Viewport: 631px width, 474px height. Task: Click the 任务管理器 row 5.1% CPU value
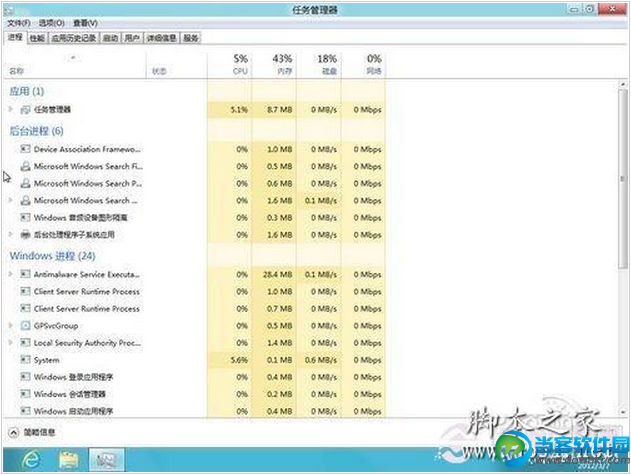click(239, 109)
